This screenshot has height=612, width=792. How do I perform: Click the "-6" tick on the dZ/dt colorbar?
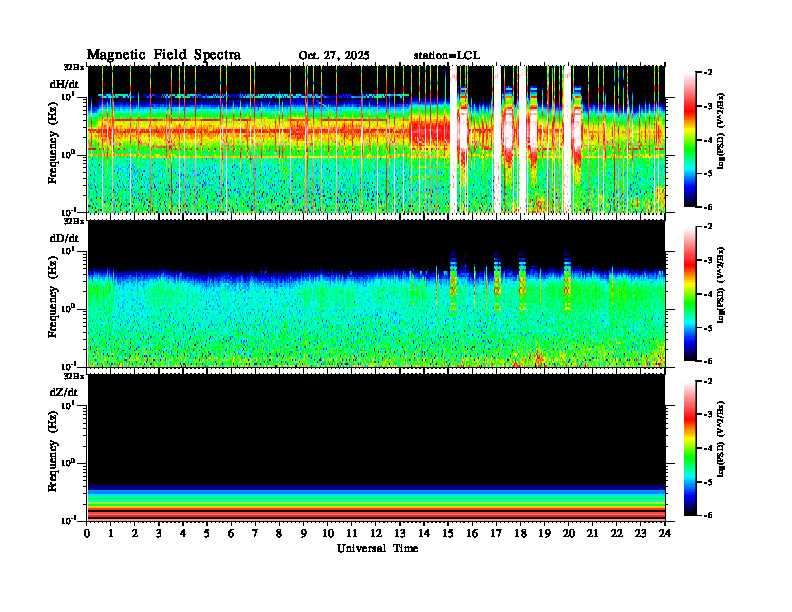(708, 515)
